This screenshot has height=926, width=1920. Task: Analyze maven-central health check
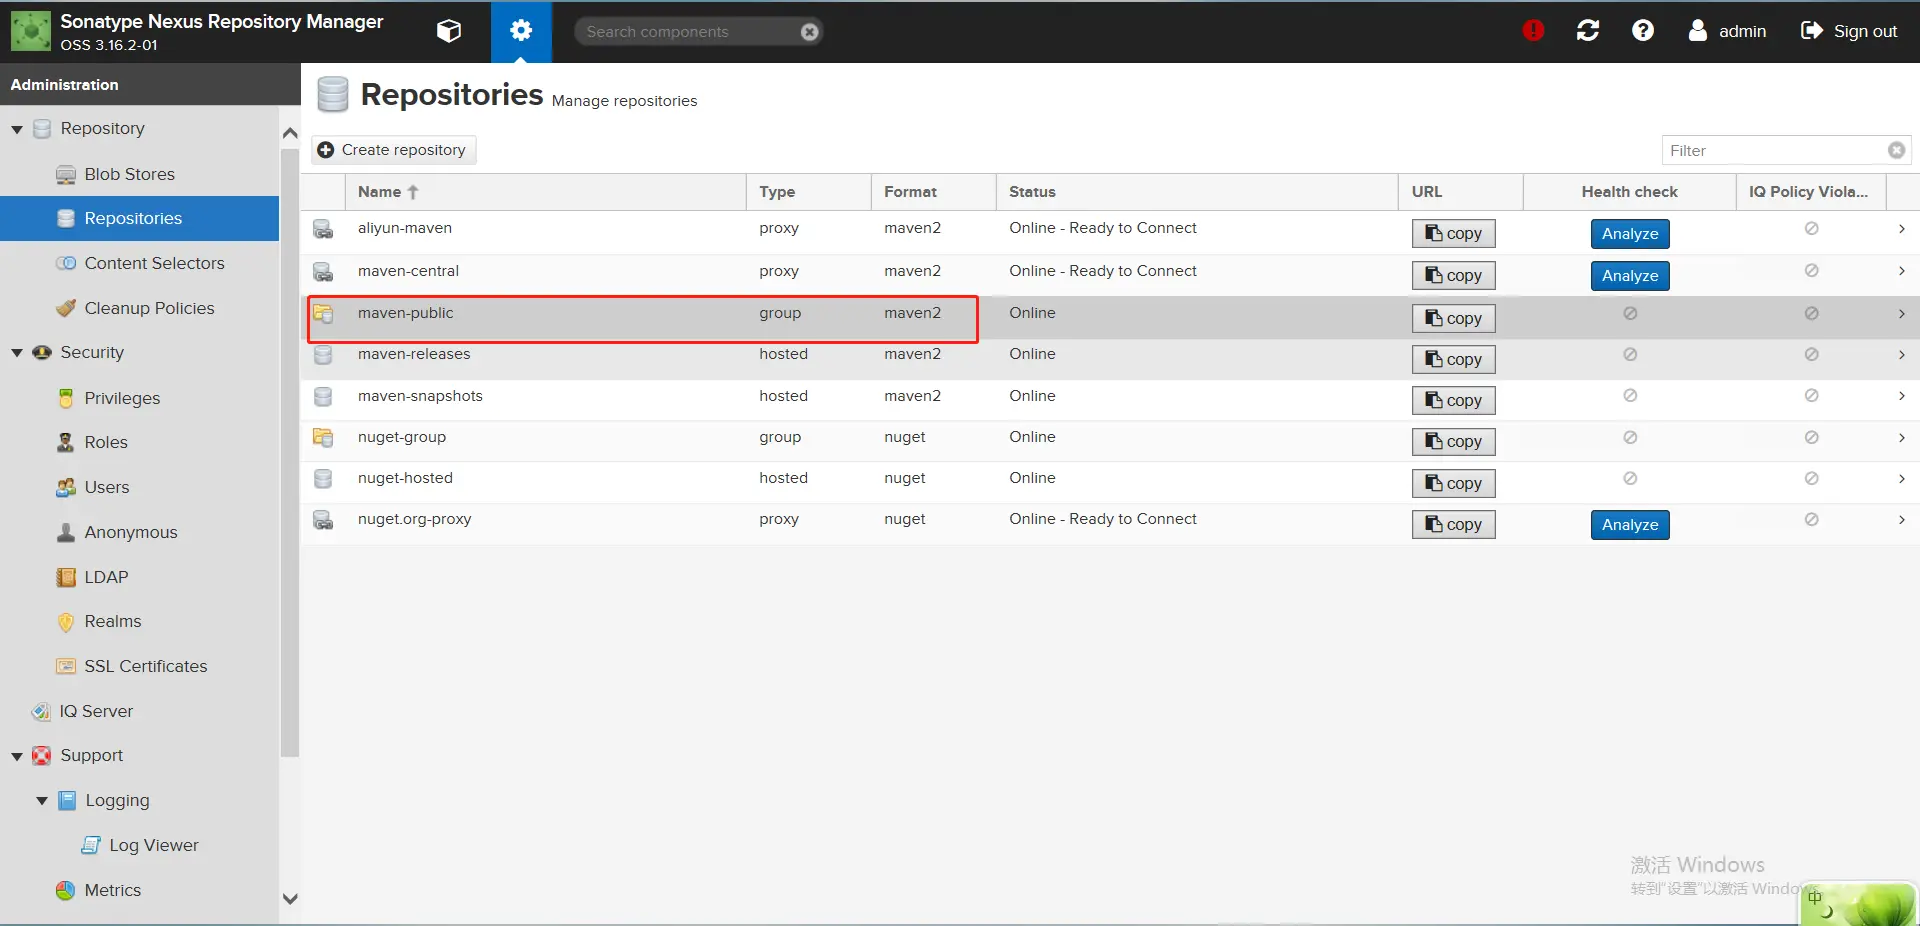click(1630, 275)
